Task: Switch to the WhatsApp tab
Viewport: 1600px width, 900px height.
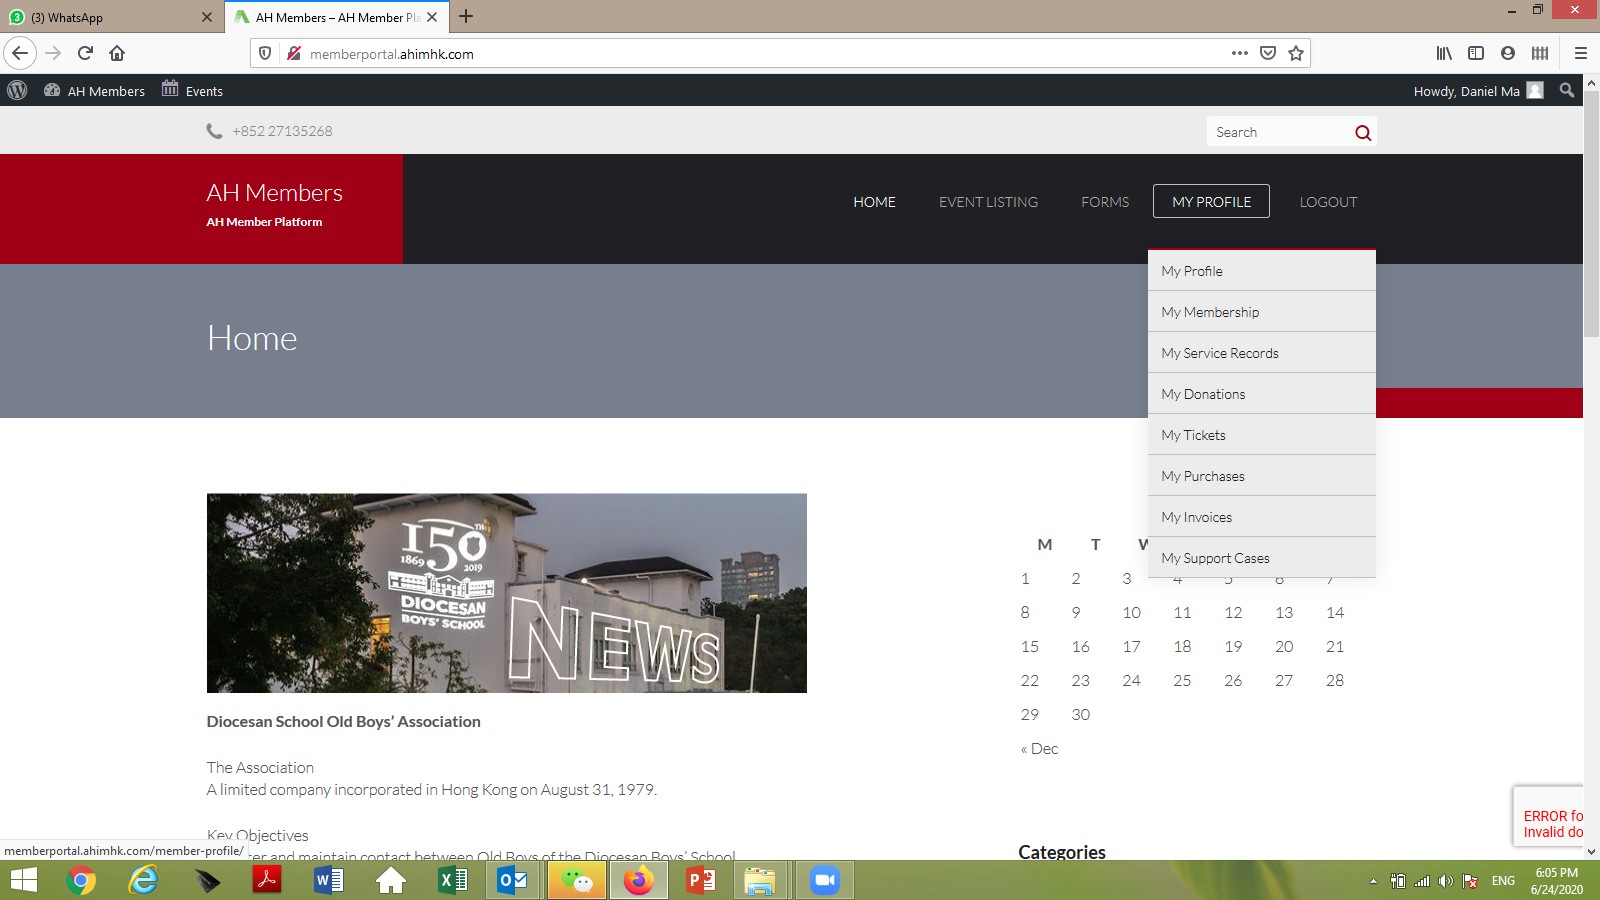Action: (x=110, y=17)
